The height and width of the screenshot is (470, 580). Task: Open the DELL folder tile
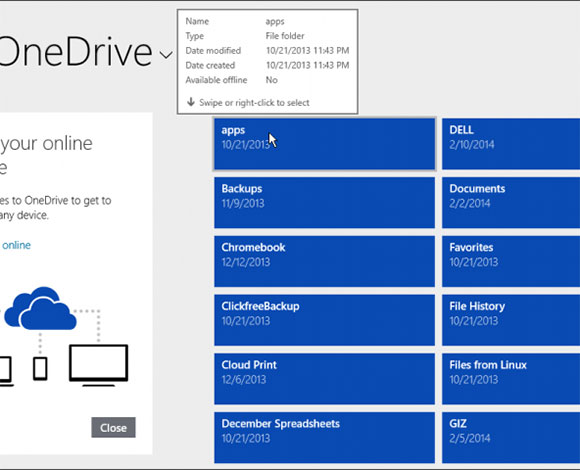(511, 144)
